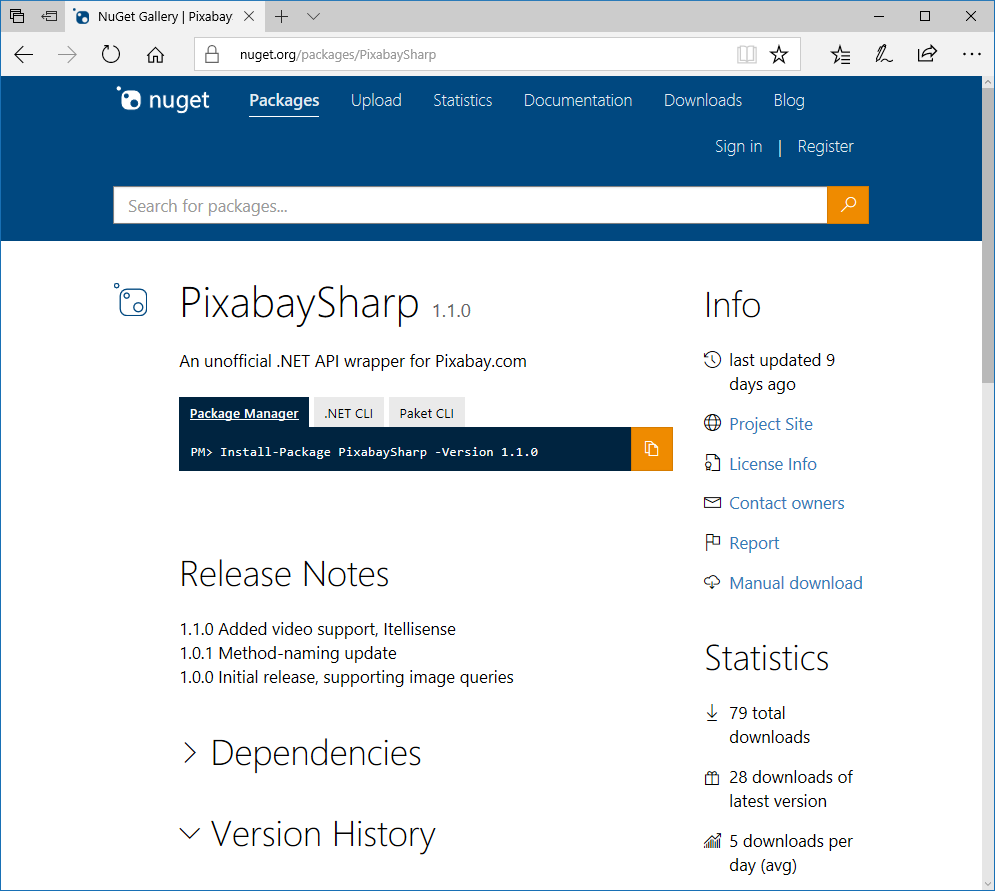Viewport: 995px width, 891px height.
Task: Click the nuget logo in header
Action: (x=164, y=100)
